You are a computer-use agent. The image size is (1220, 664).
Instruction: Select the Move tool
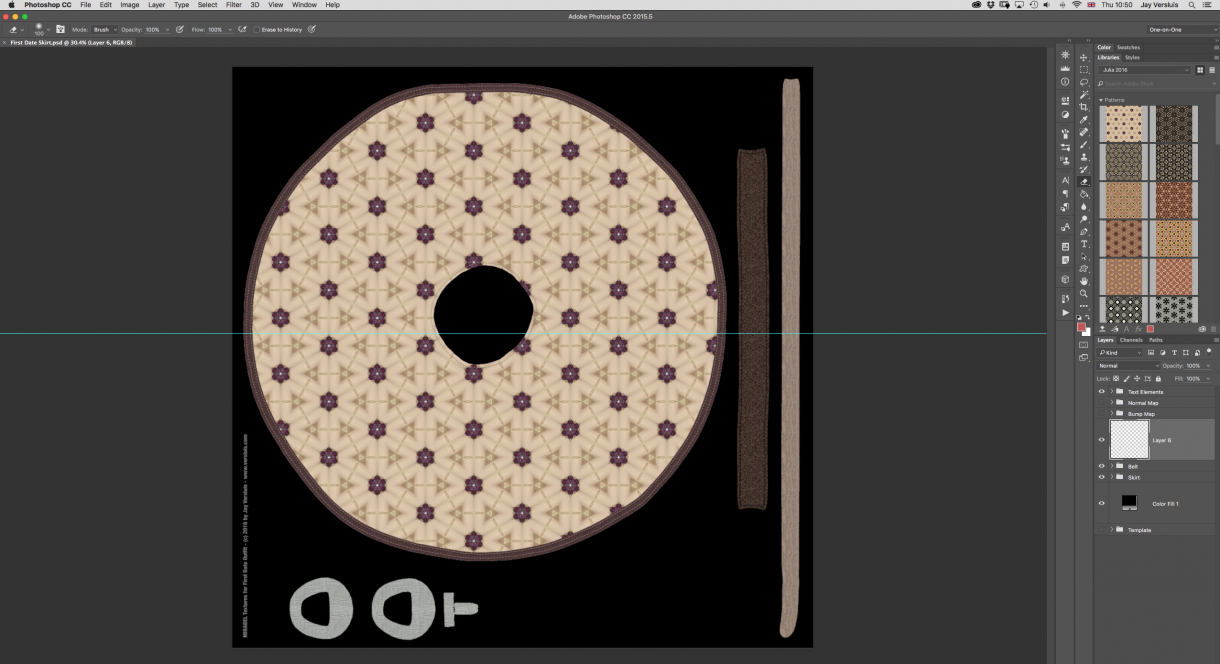tap(1083, 59)
